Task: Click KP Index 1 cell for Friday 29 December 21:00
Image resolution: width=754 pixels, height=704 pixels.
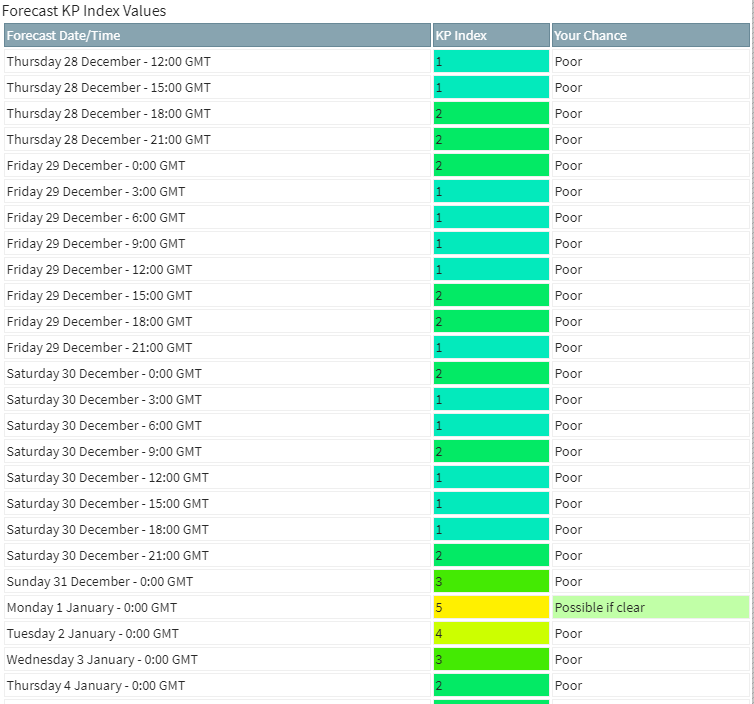Action: [491, 347]
